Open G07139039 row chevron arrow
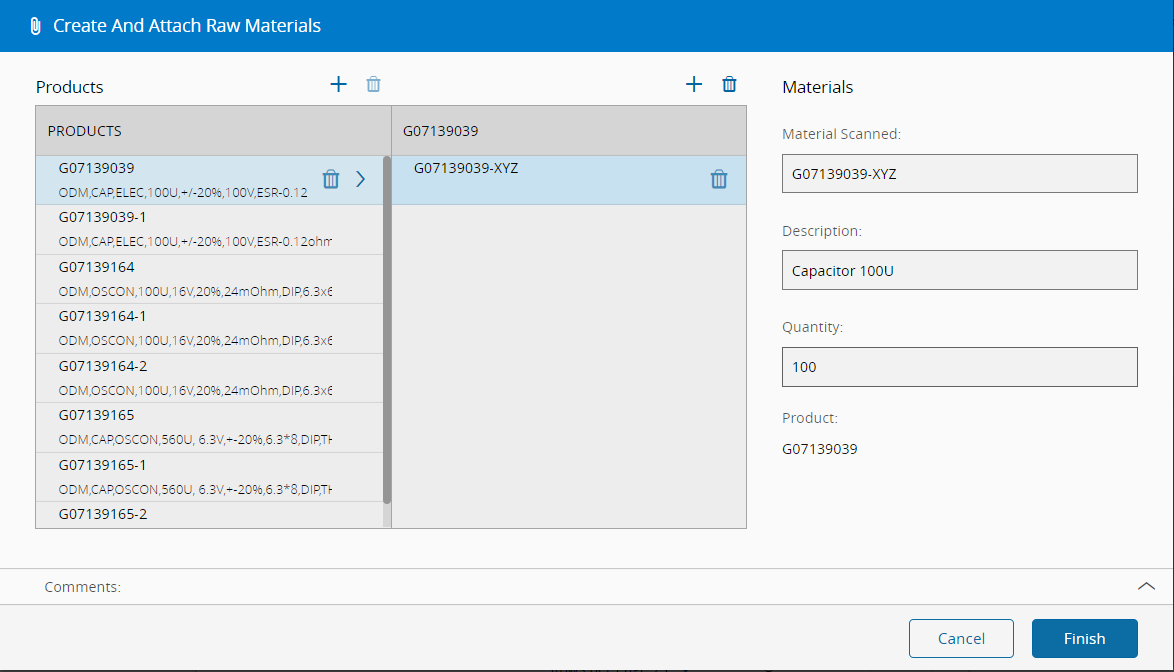The image size is (1174, 672). pos(361,179)
